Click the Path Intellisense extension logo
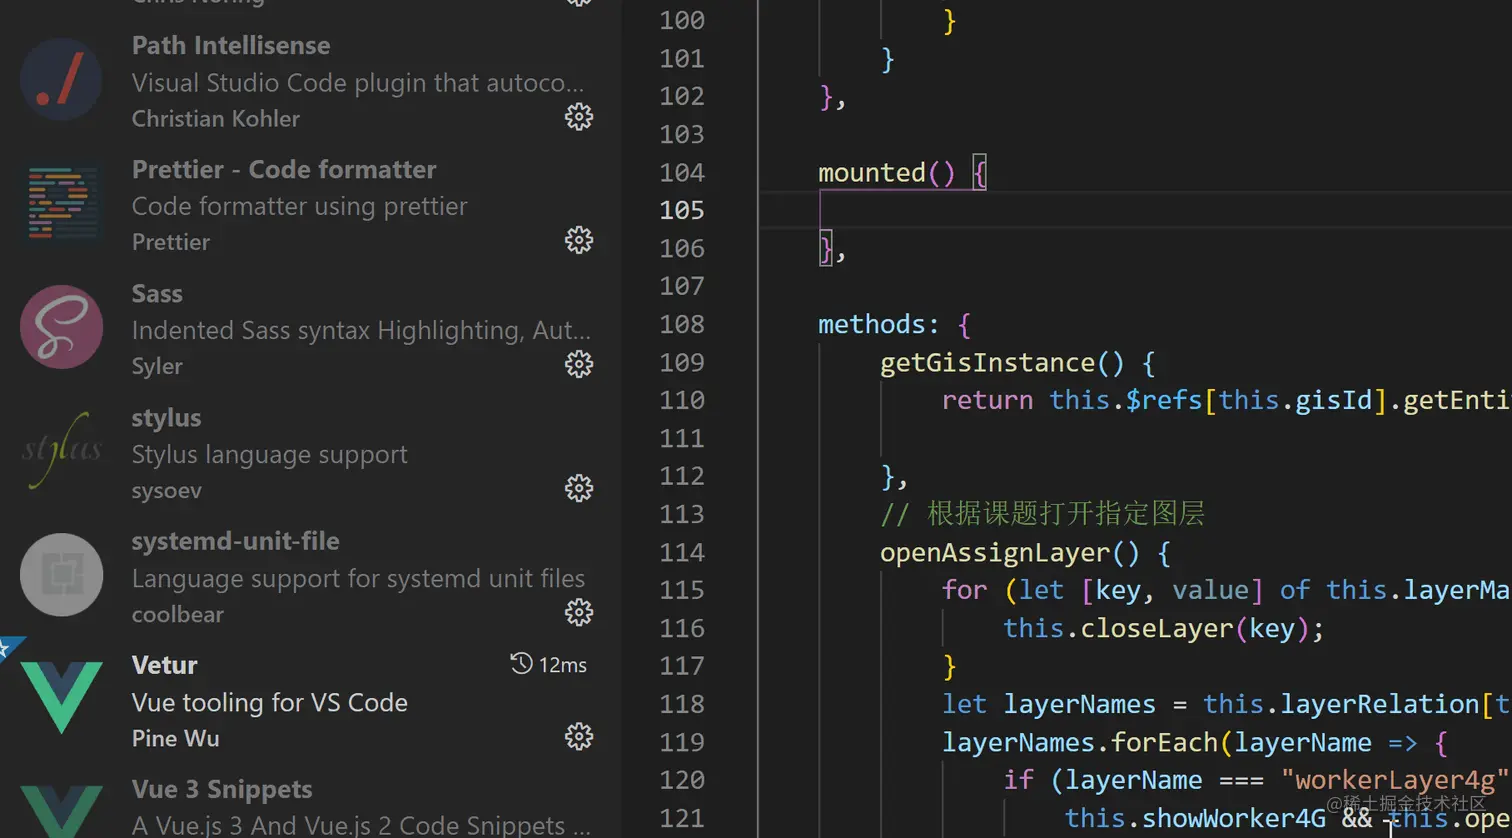 click(x=62, y=80)
